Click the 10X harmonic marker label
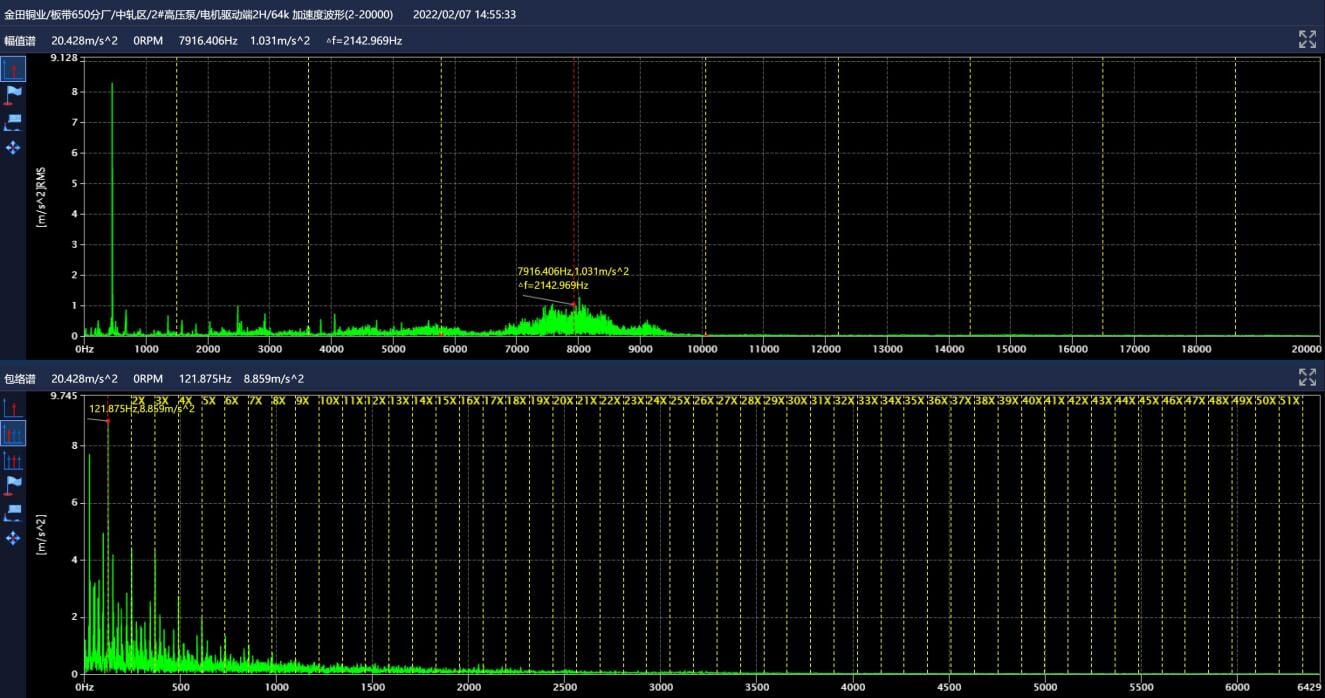Viewport: 1325px width, 698px height. 328,400
